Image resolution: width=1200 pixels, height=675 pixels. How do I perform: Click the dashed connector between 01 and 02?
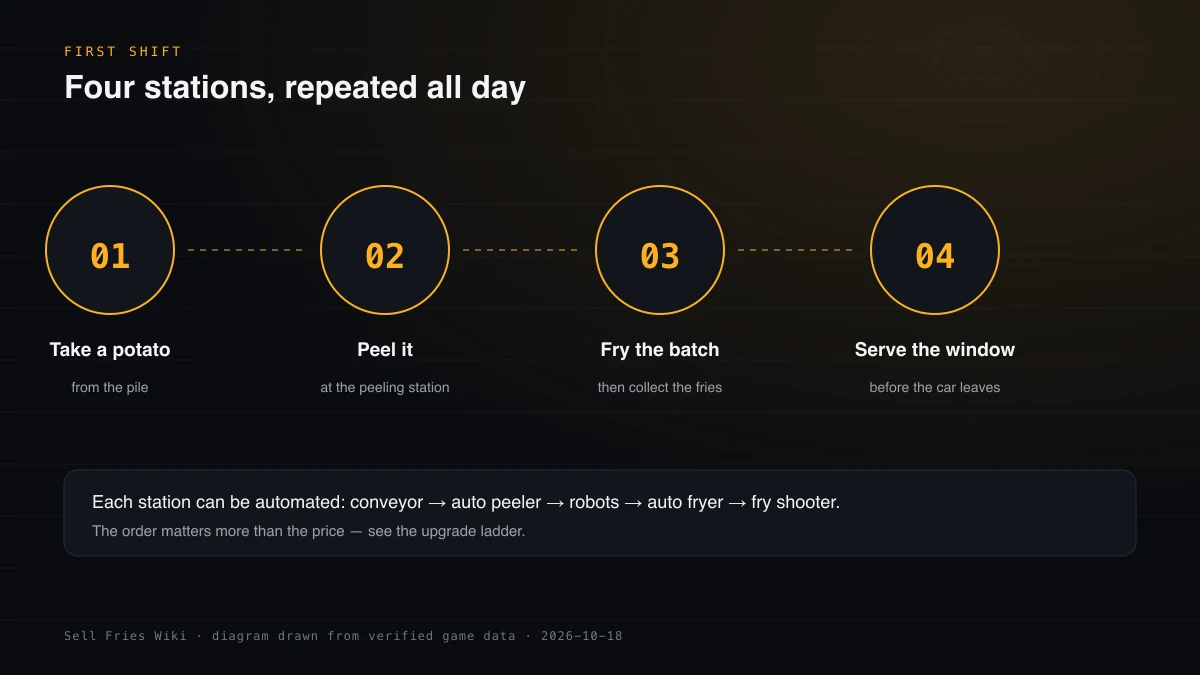247,250
